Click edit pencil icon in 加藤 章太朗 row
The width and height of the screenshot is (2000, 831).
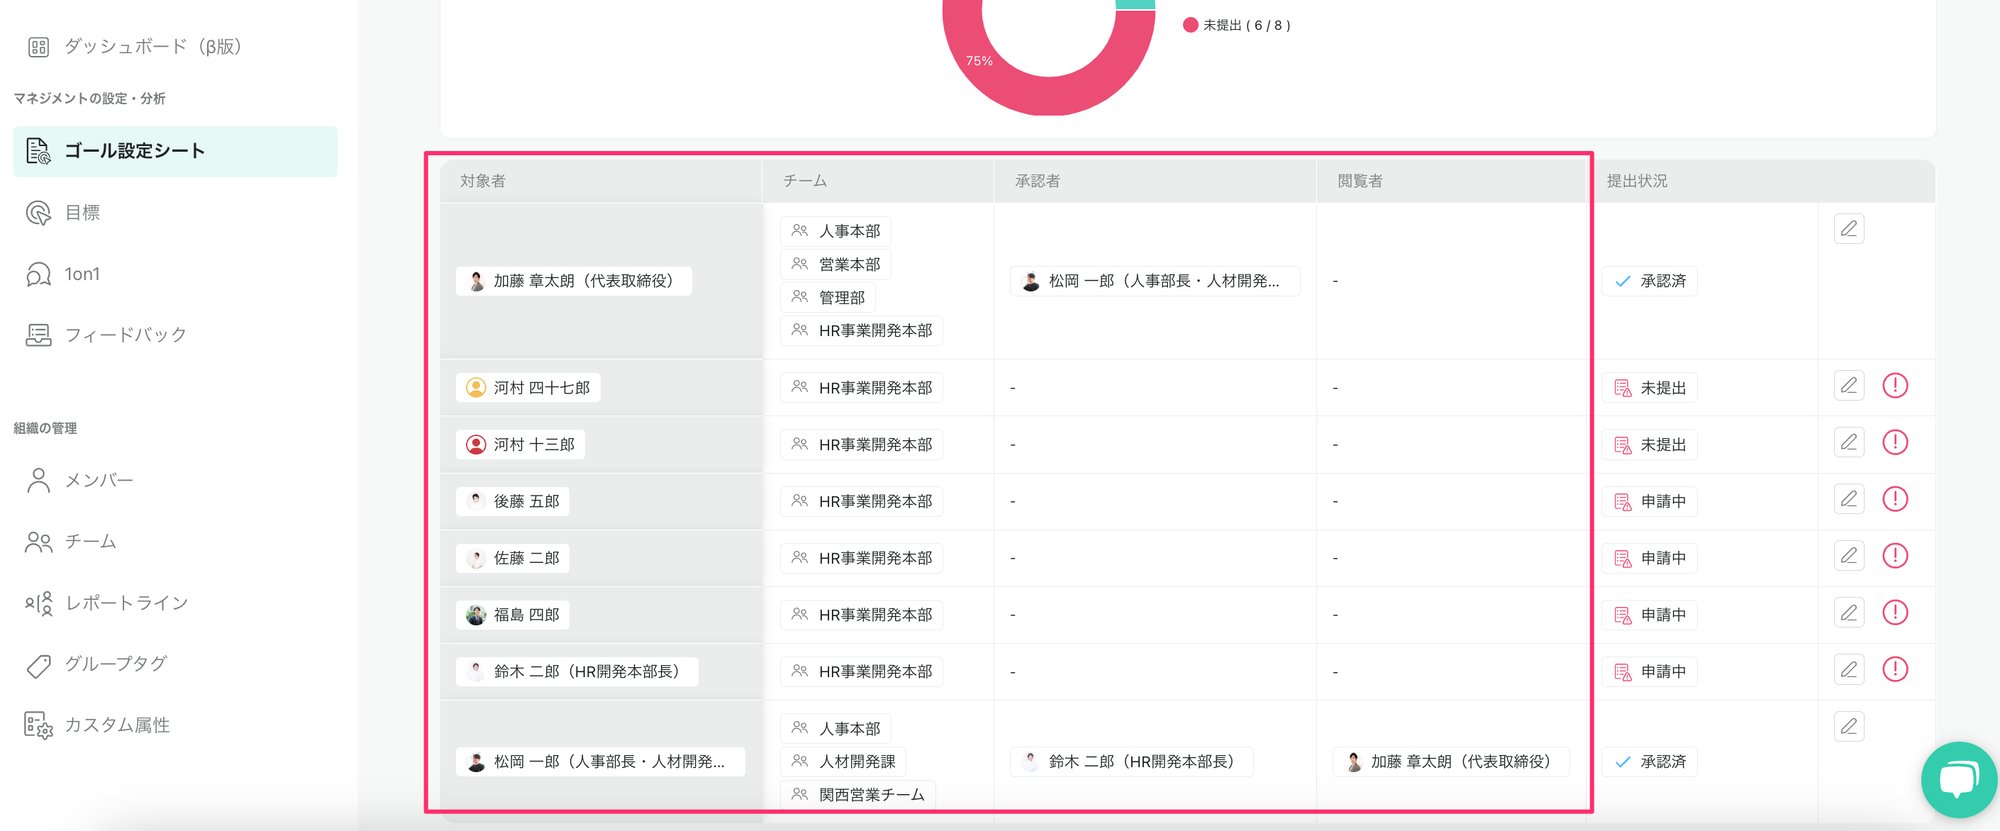click(1848, 229)
